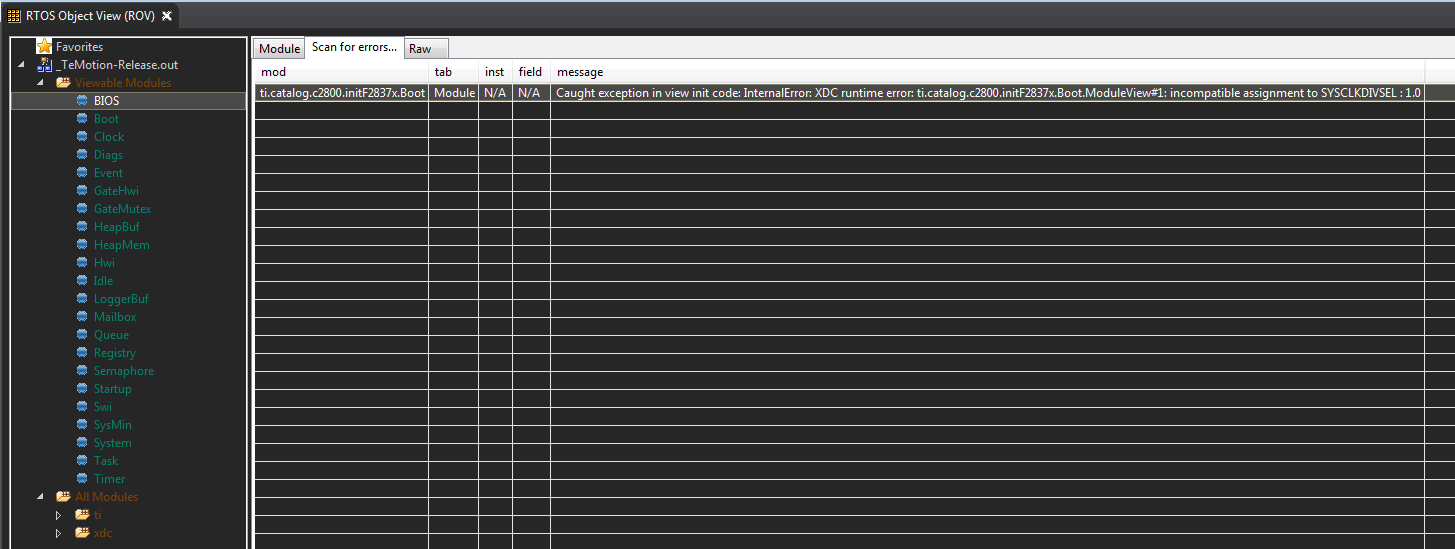Click the N/A cell under field column
1455x549 pixels.
click(529, 93)
